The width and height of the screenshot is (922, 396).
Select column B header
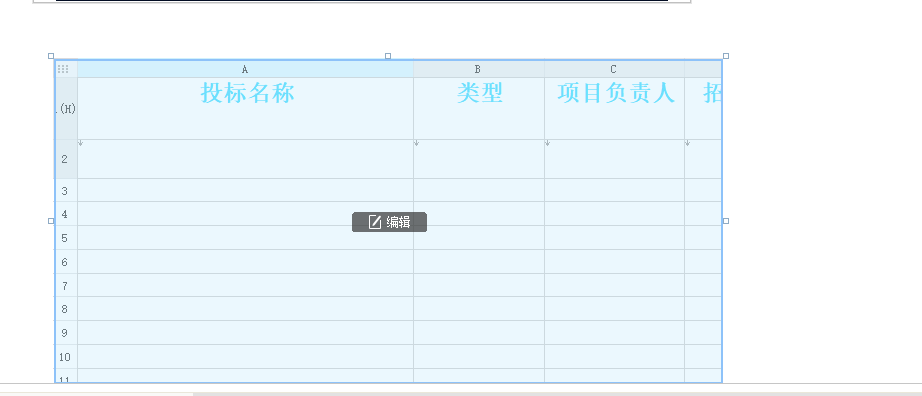pyautogui.click(x=479, y=69)
